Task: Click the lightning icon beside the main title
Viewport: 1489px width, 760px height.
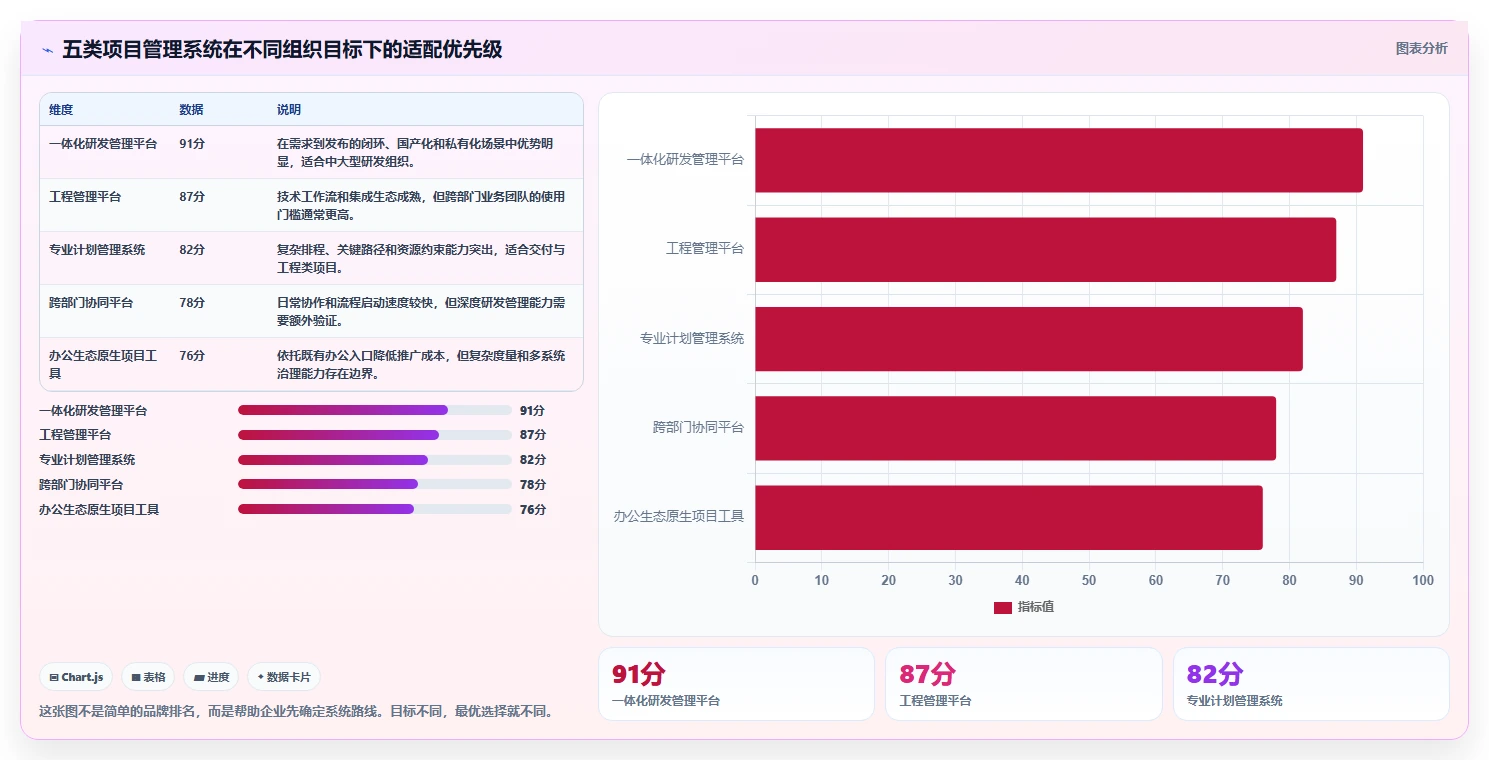Action: point(47,50)
